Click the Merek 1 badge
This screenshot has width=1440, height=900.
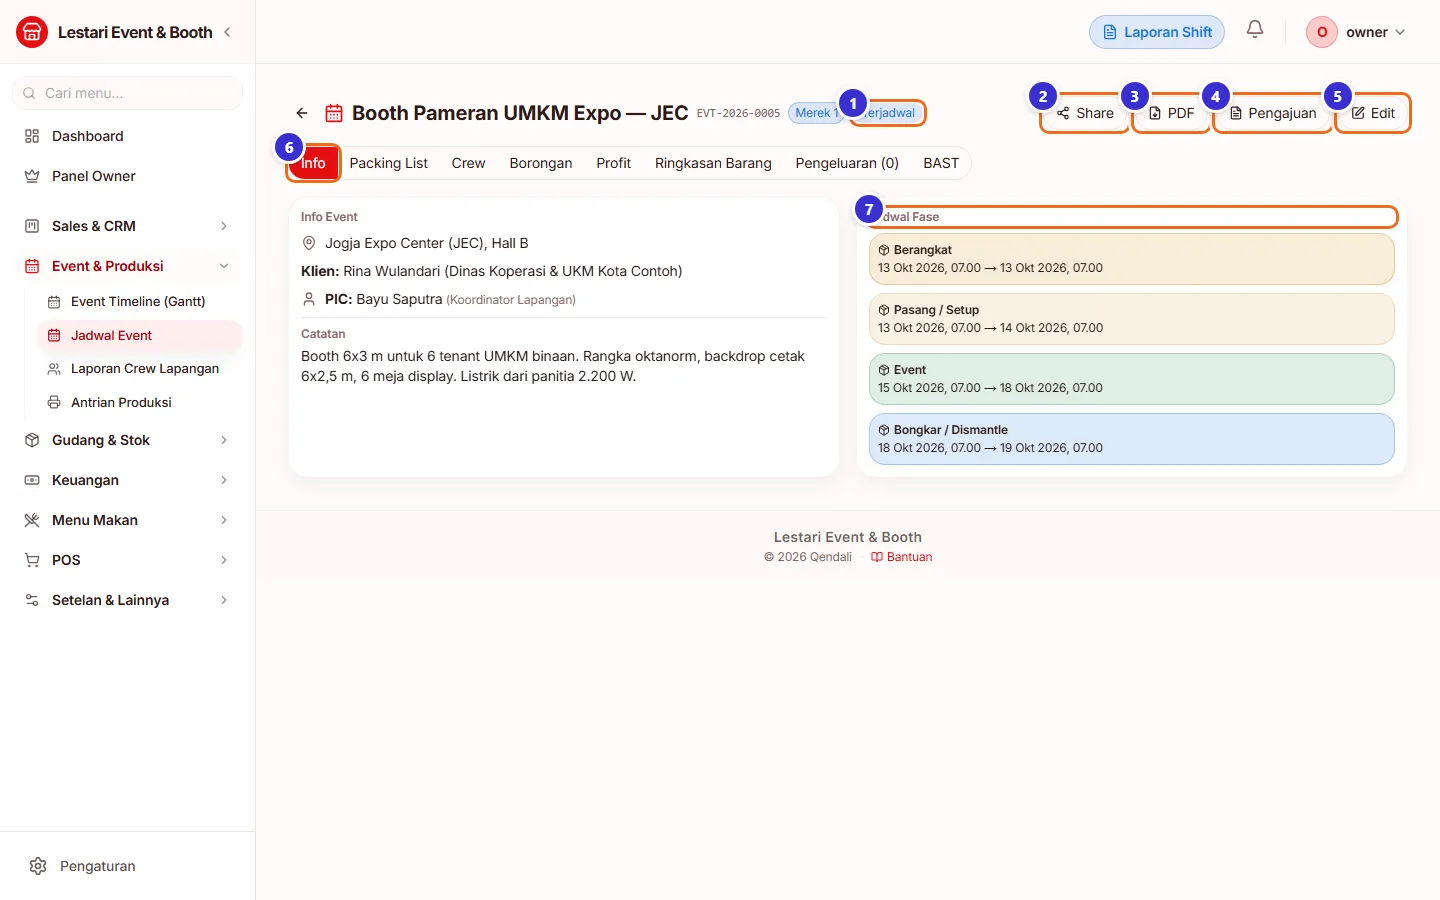pos(816,113)
